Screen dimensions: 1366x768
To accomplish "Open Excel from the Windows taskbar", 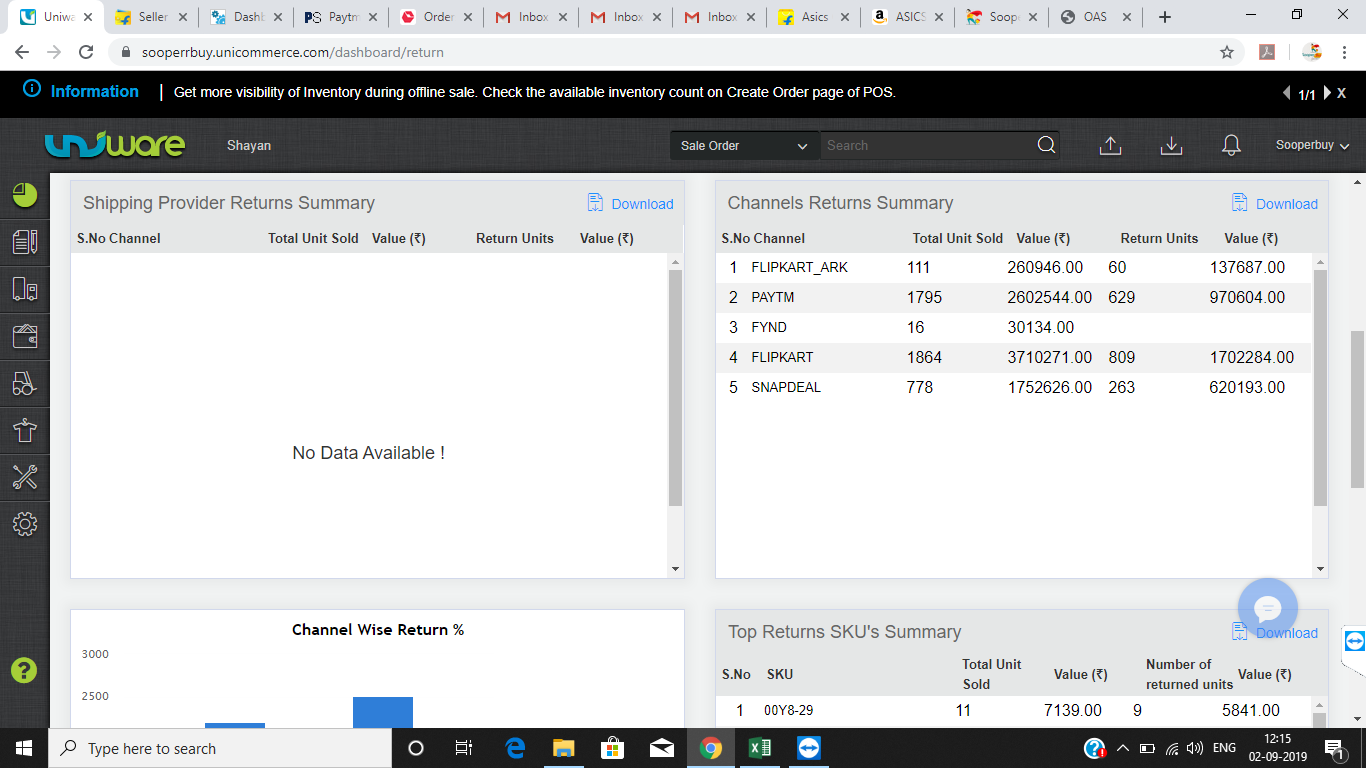I will [760, 748].
